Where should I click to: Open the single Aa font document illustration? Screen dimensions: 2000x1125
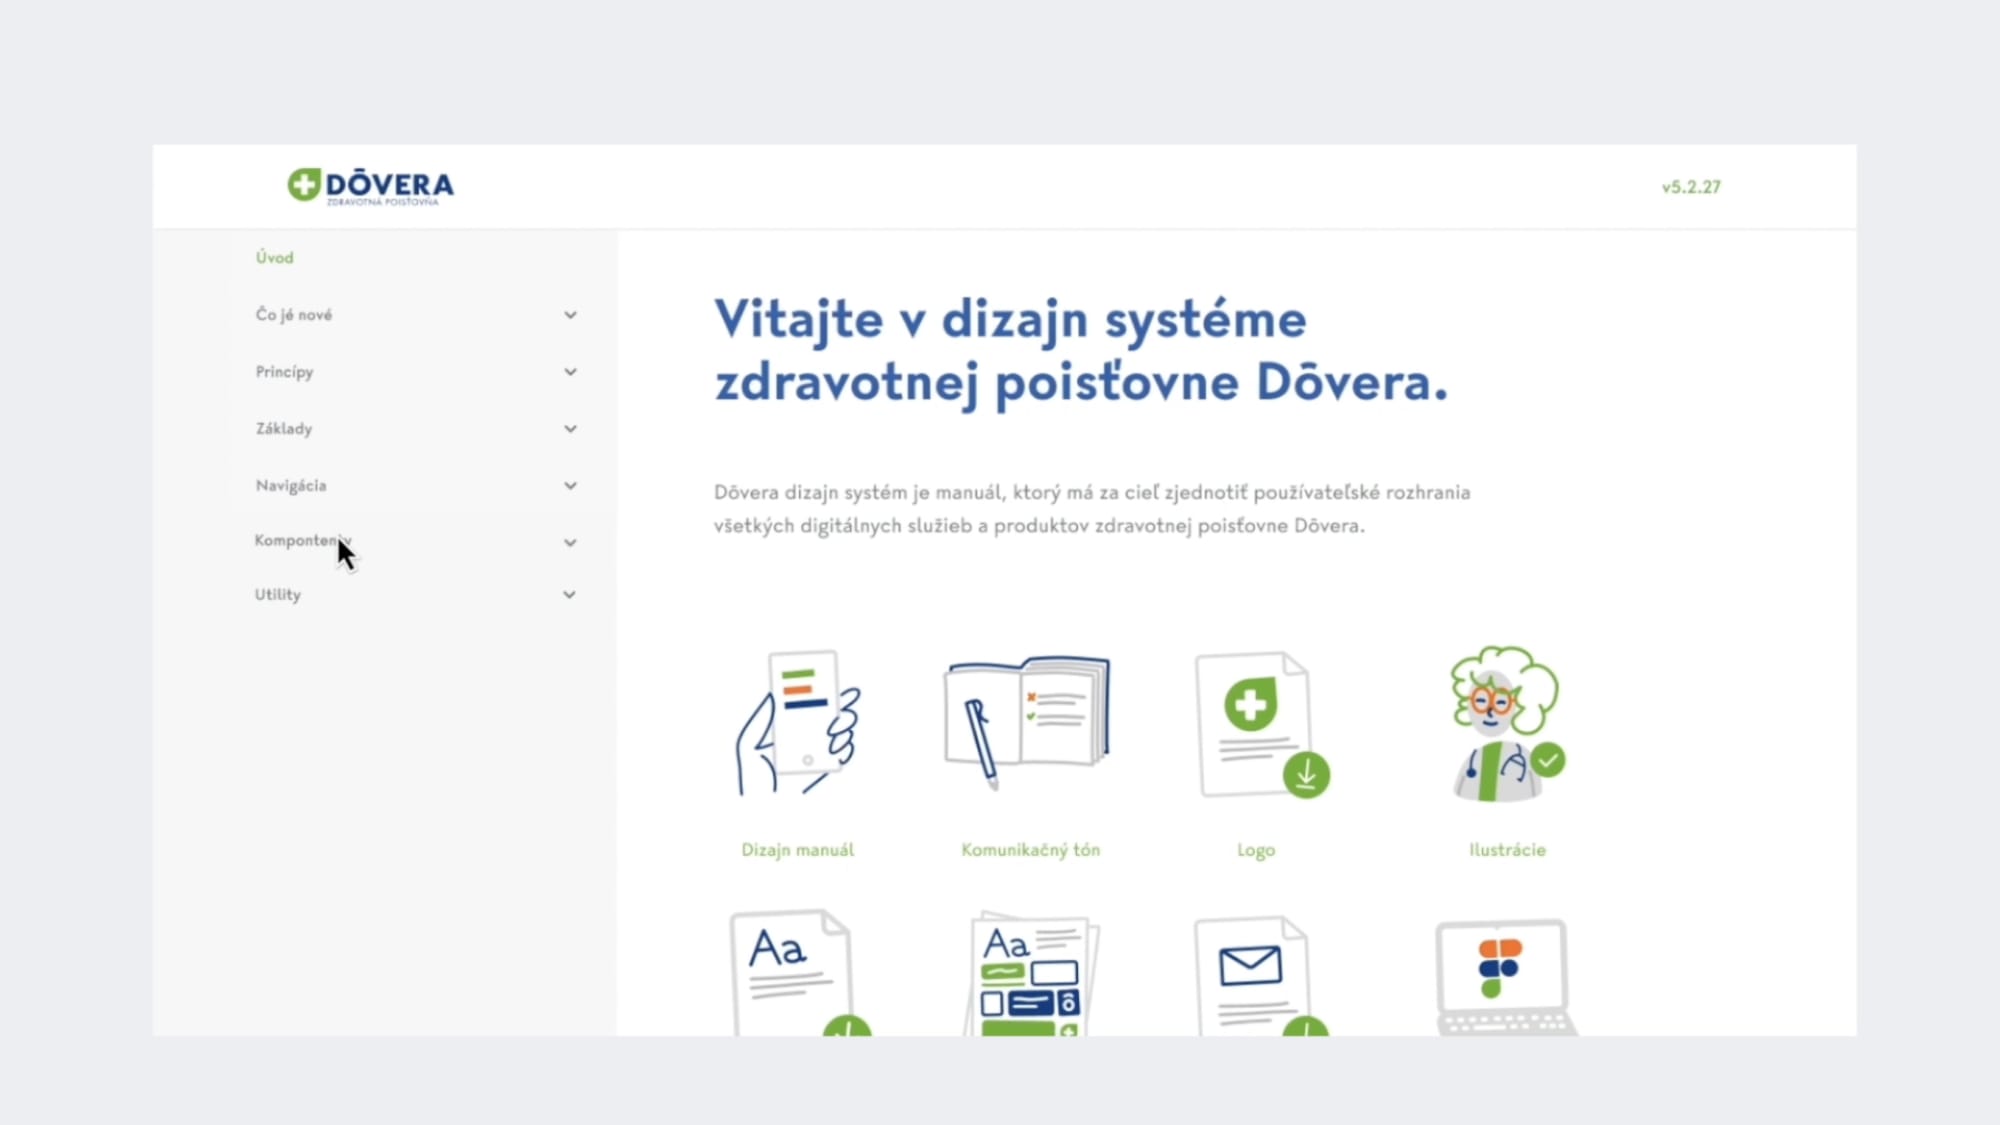point(800,973)
